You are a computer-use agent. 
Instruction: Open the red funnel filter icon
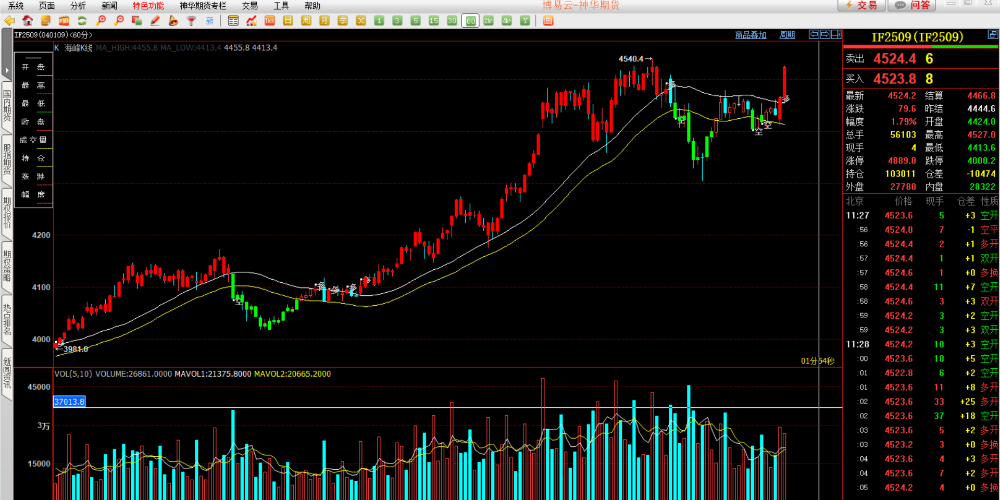191,20
